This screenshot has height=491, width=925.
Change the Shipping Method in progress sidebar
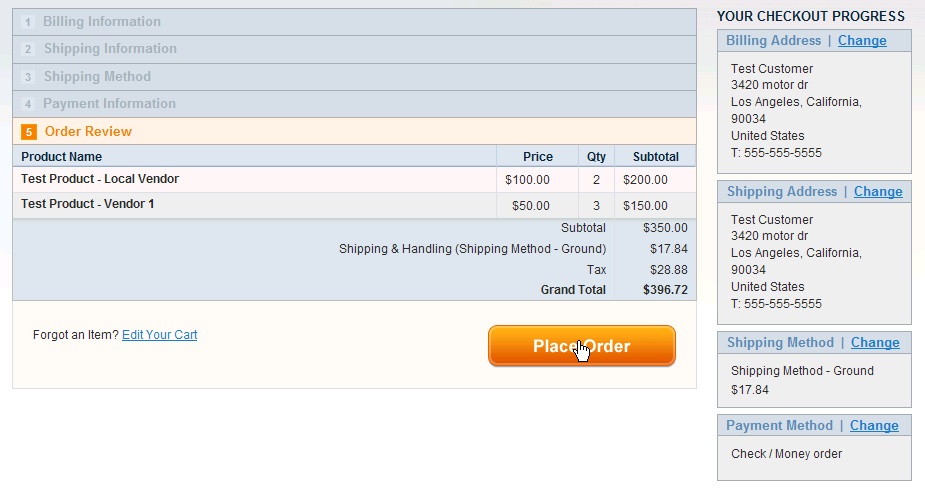pyautogui.click(x=875, y=343)
